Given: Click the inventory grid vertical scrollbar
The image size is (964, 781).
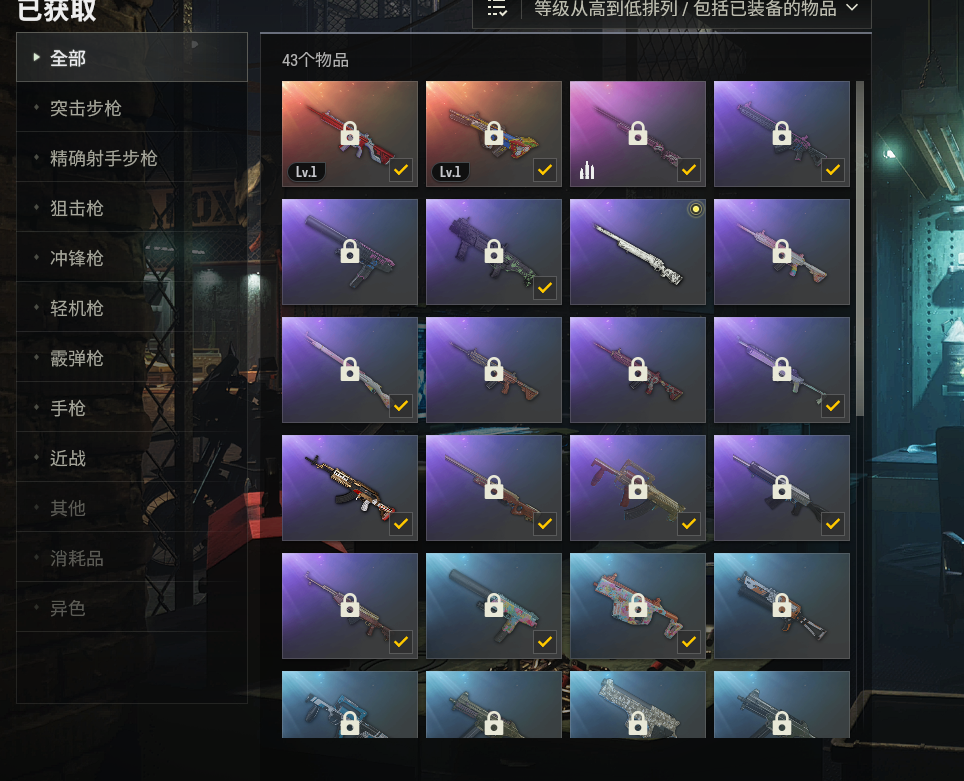Looking at the screenshot, I should (x=860, y=248).
